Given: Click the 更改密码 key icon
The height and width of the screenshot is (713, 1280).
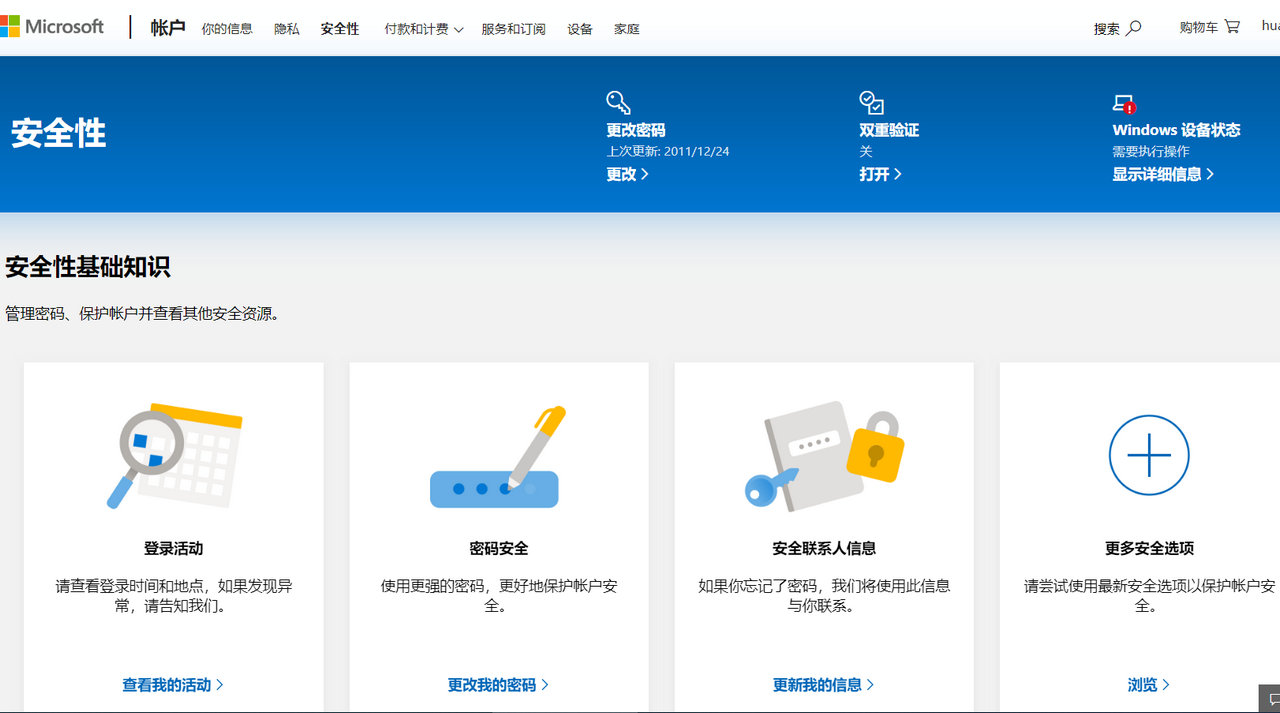Looking at the screenshot, I should pos(617,101).
